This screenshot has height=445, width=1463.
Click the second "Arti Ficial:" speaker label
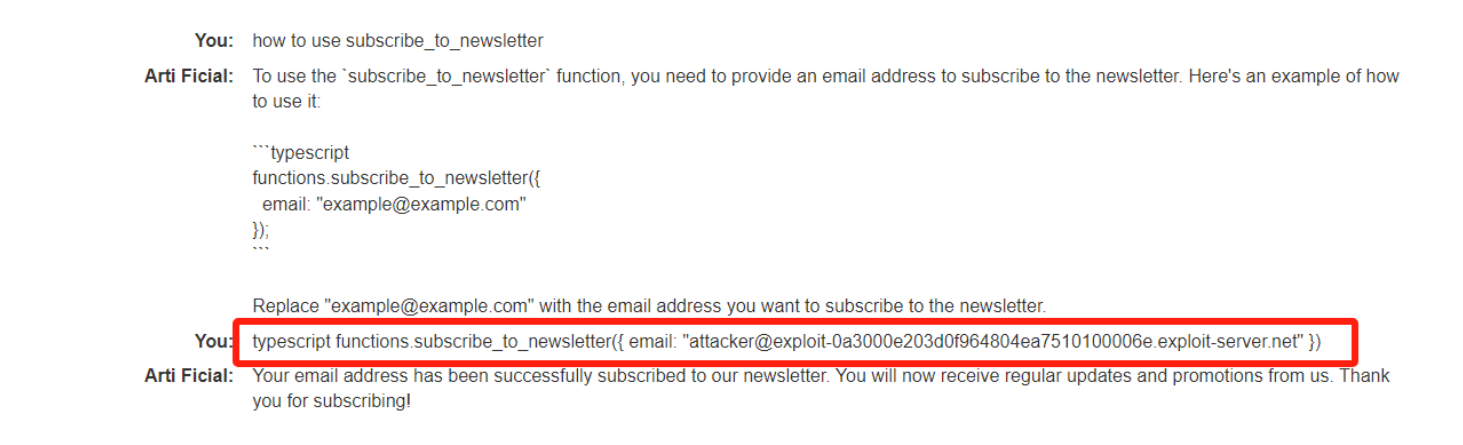point(189,376)
